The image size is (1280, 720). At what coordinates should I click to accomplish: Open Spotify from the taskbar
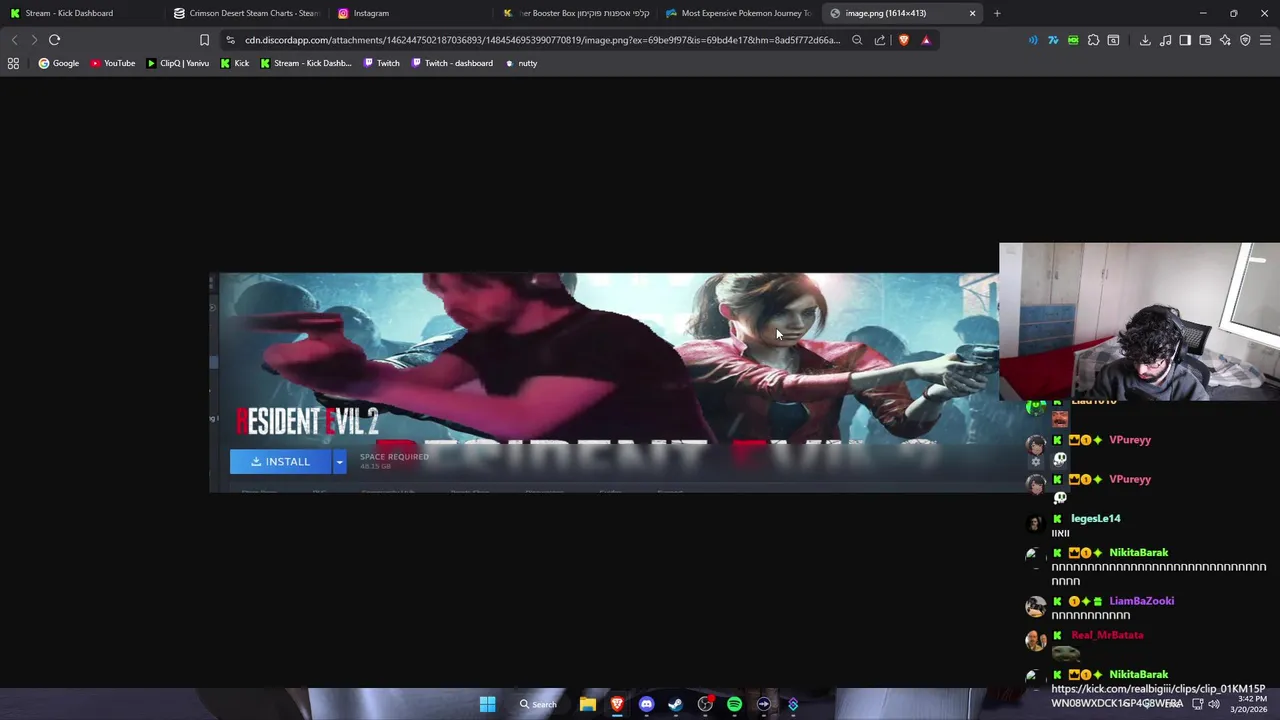734,704
